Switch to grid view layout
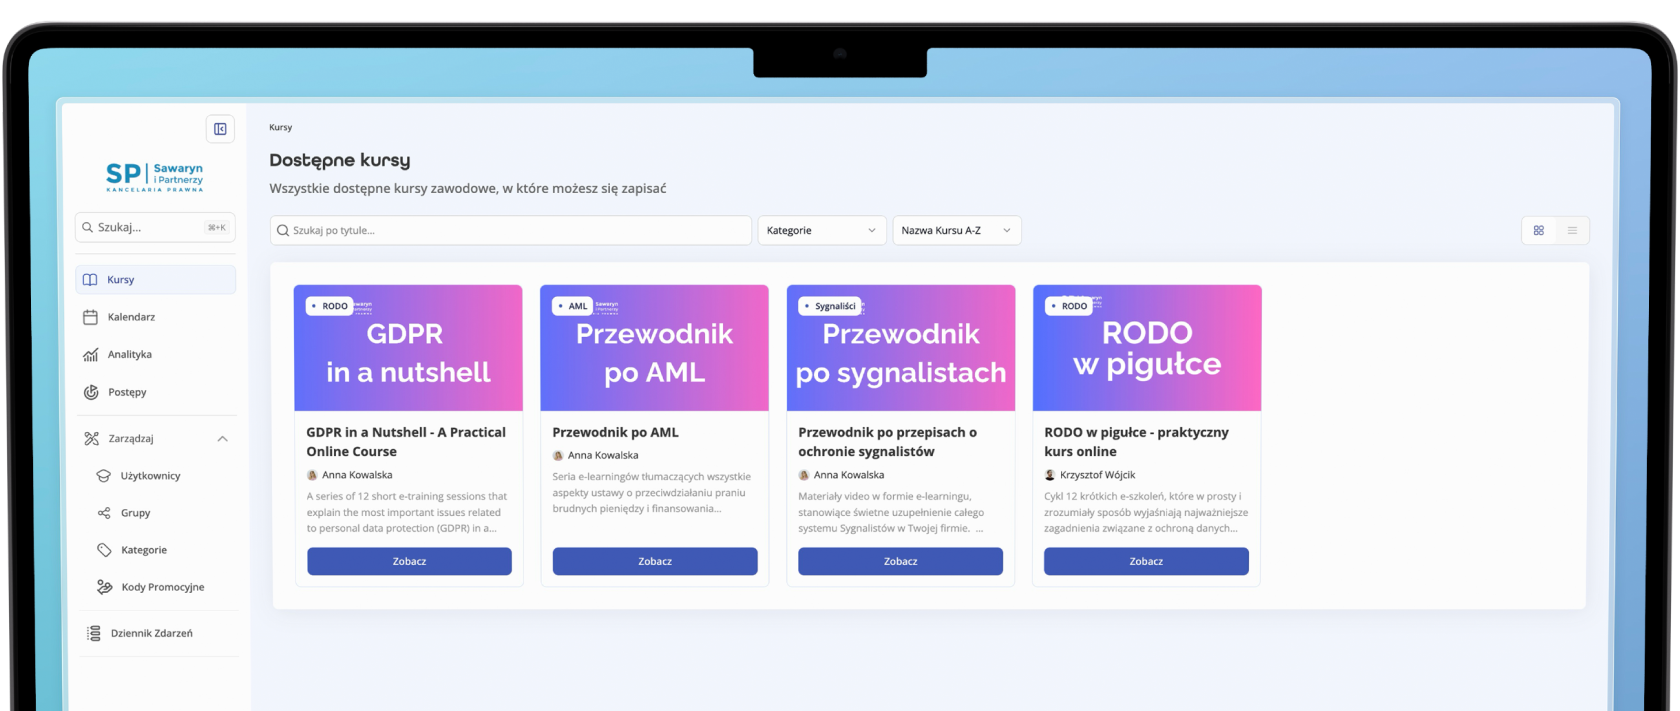This screenshot has width=1680, height=711. (1539, 230)
